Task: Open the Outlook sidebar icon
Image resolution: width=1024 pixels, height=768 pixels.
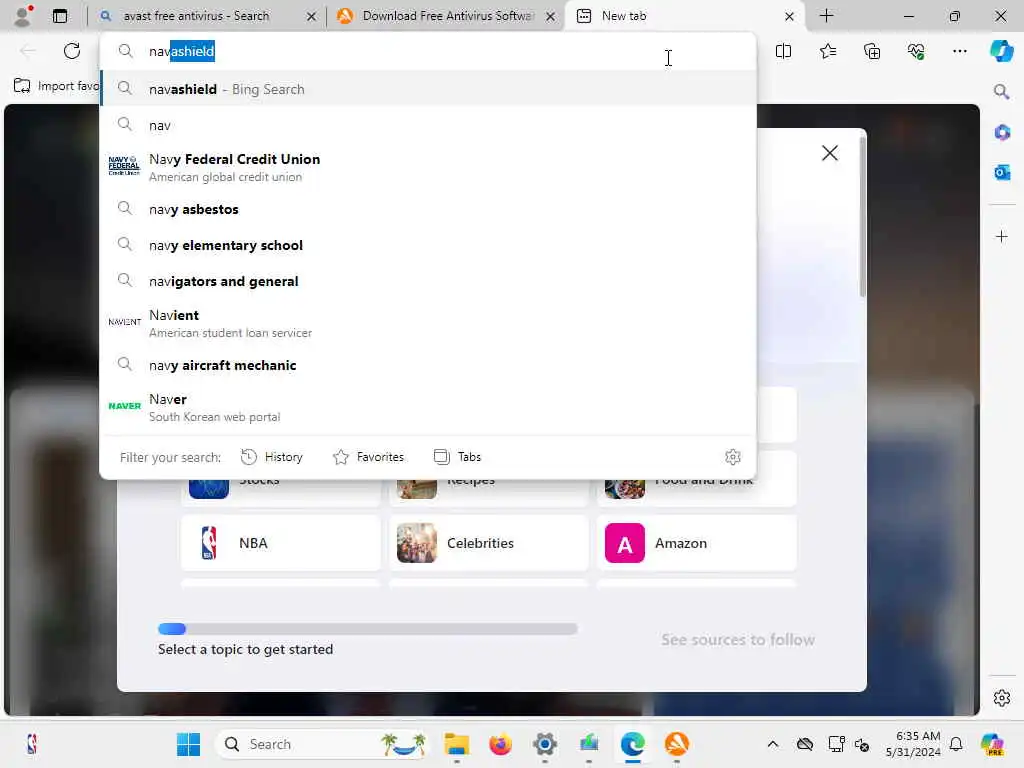Action: [x=1001, y=172]
